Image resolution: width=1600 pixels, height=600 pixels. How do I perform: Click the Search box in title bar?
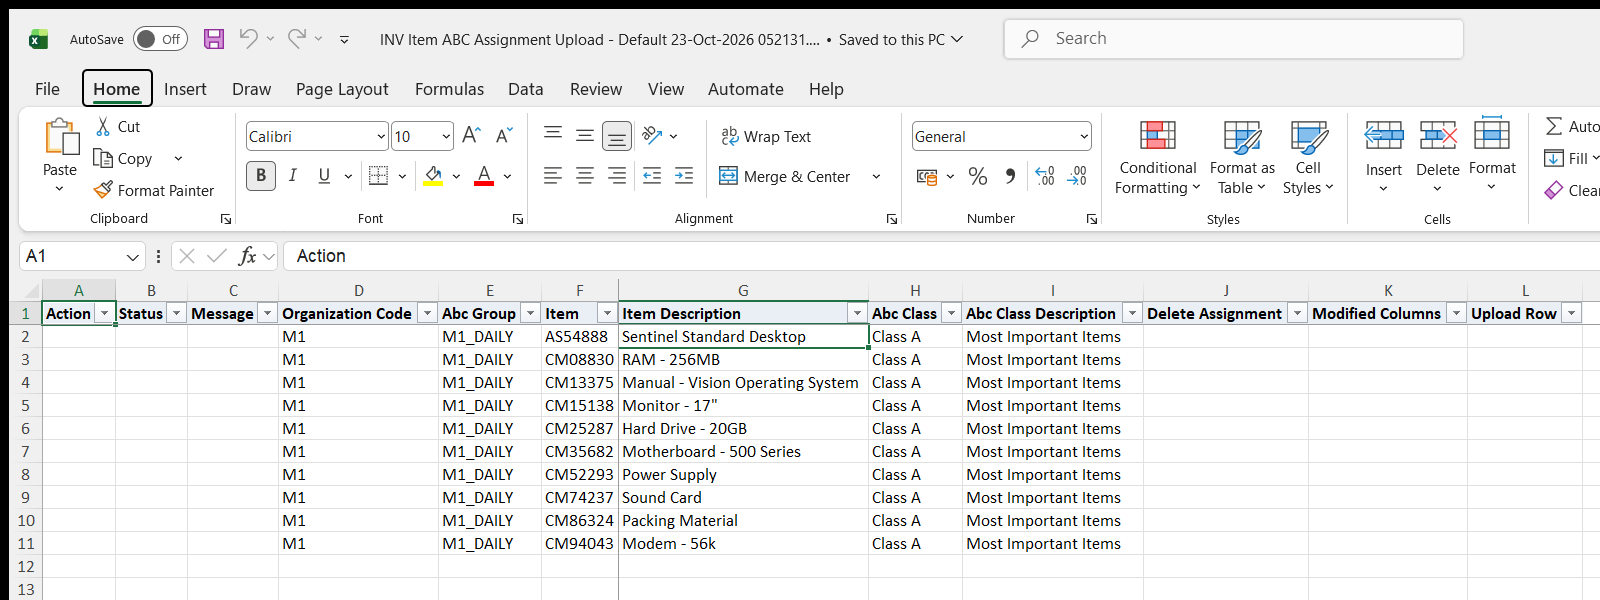coord(1233,39)
